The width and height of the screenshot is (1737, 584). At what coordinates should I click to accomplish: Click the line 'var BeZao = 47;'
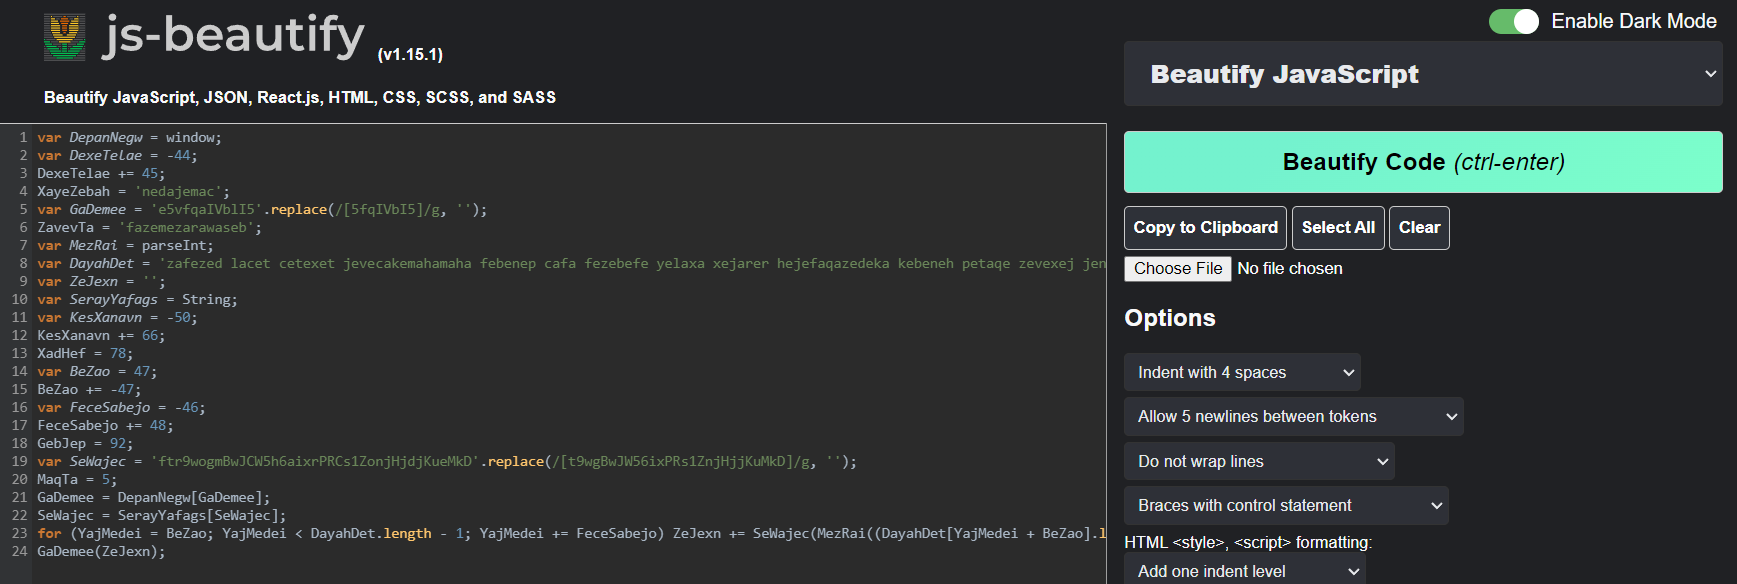coord(97,371)
